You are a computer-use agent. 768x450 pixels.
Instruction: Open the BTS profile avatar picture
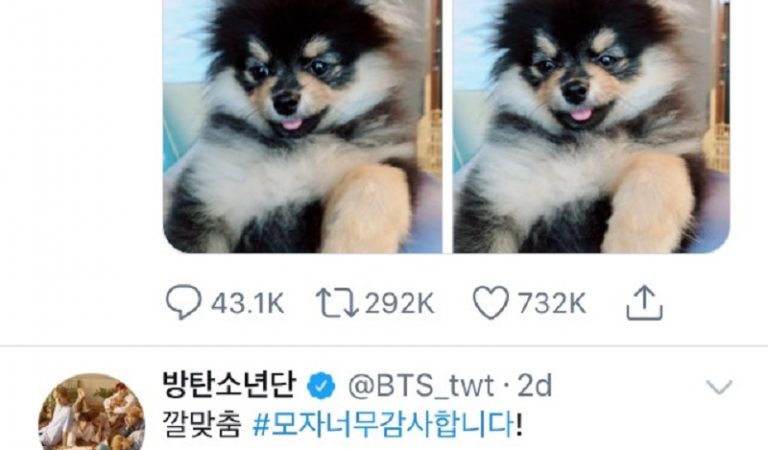(92, 413)
